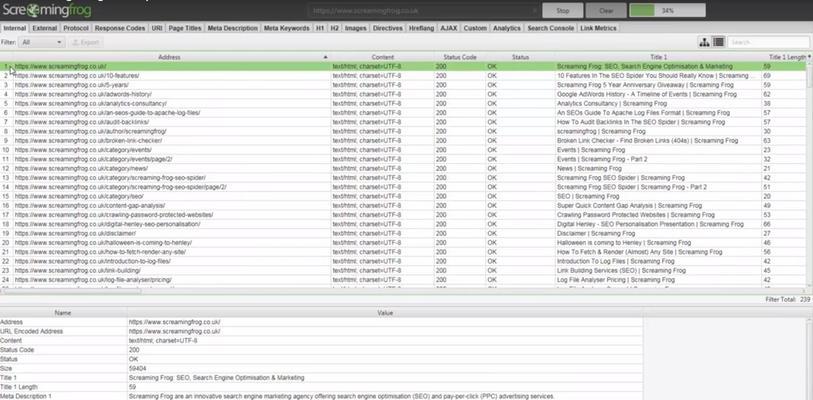Switch to the Meta Keywords tab
This screenshot has width=813, height=400.
[287, 29]
